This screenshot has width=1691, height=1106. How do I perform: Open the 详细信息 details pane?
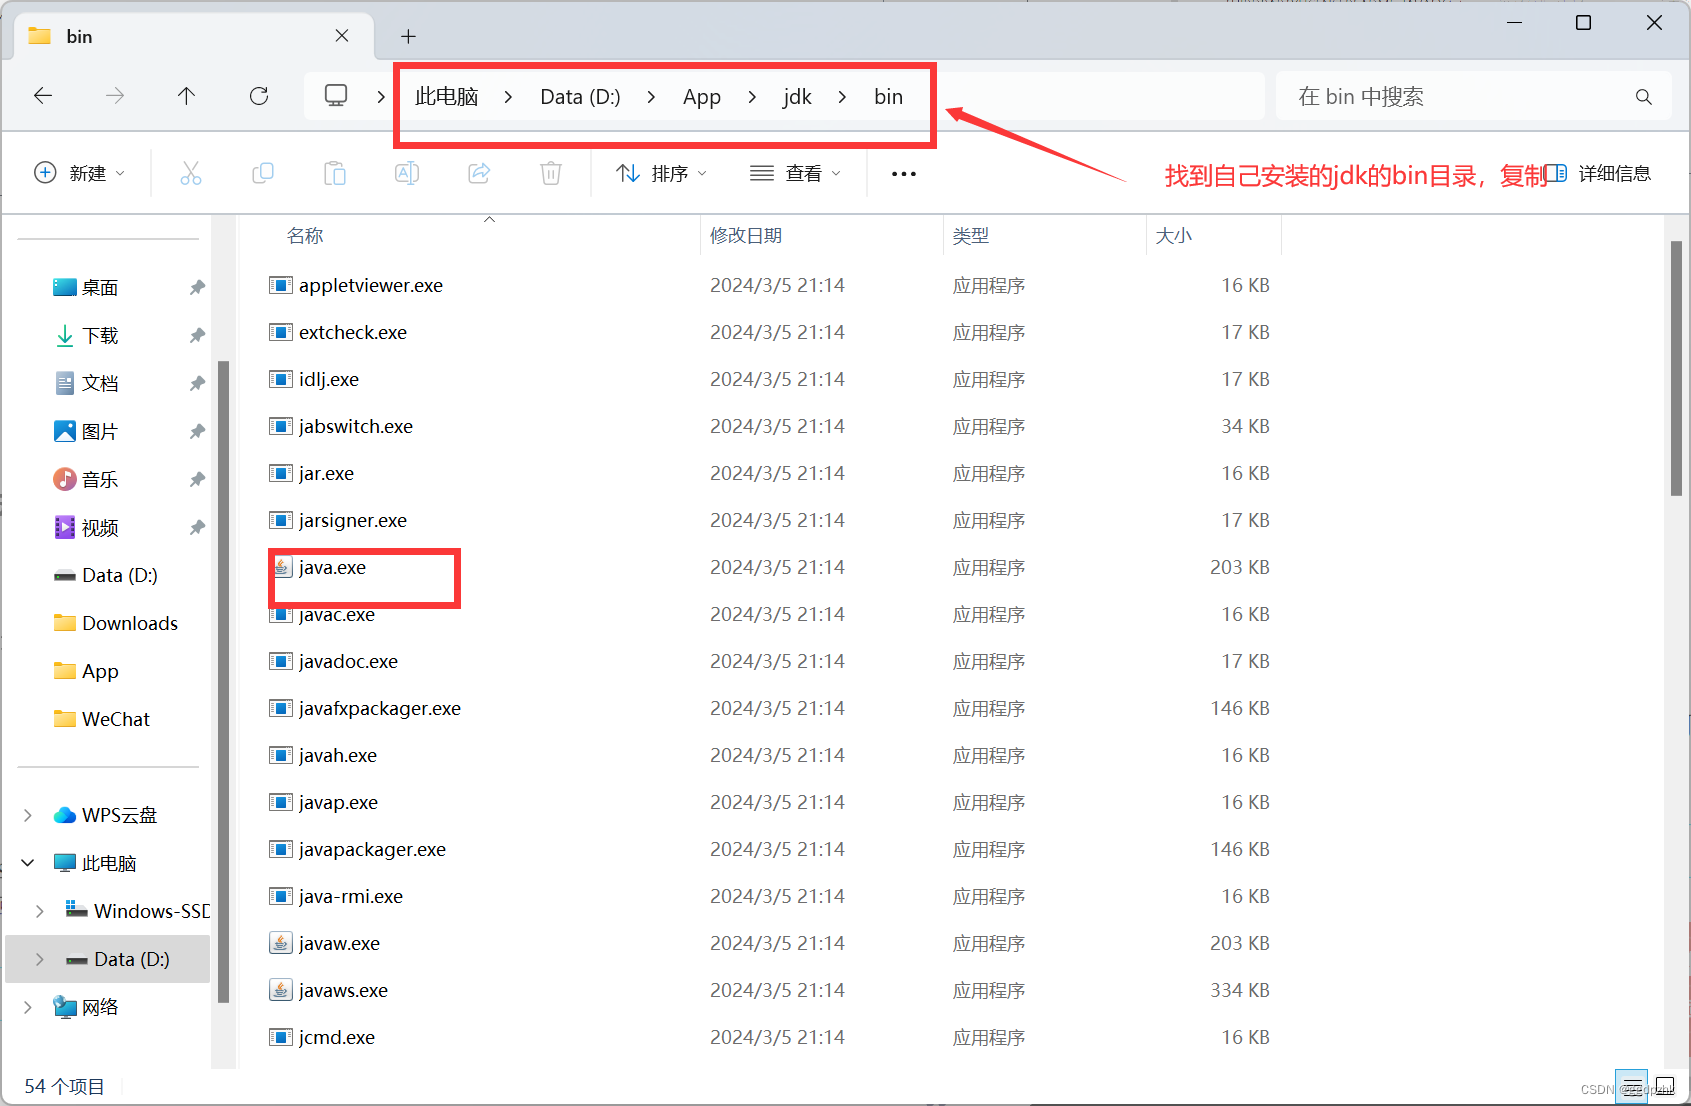coord(1598,174)
